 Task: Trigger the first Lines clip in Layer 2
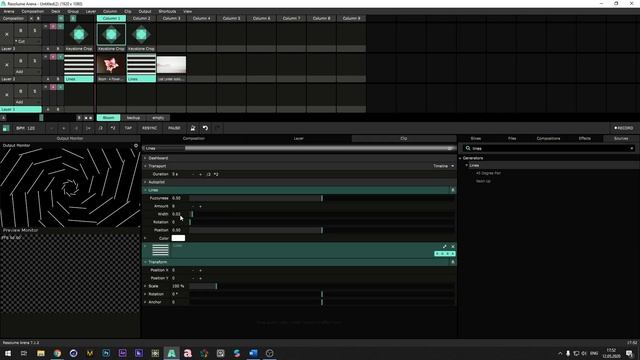click(79, 64)
